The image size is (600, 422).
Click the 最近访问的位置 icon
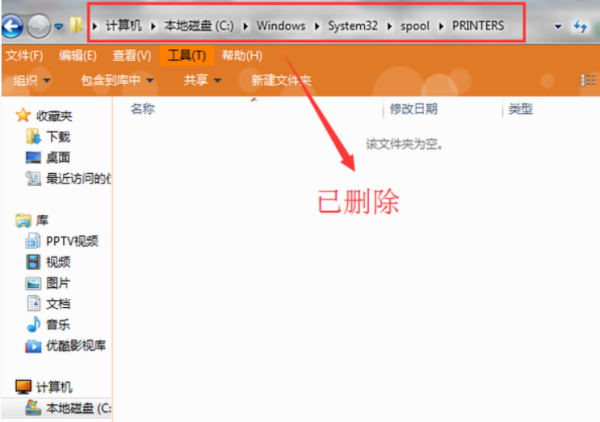click(33, 178)
